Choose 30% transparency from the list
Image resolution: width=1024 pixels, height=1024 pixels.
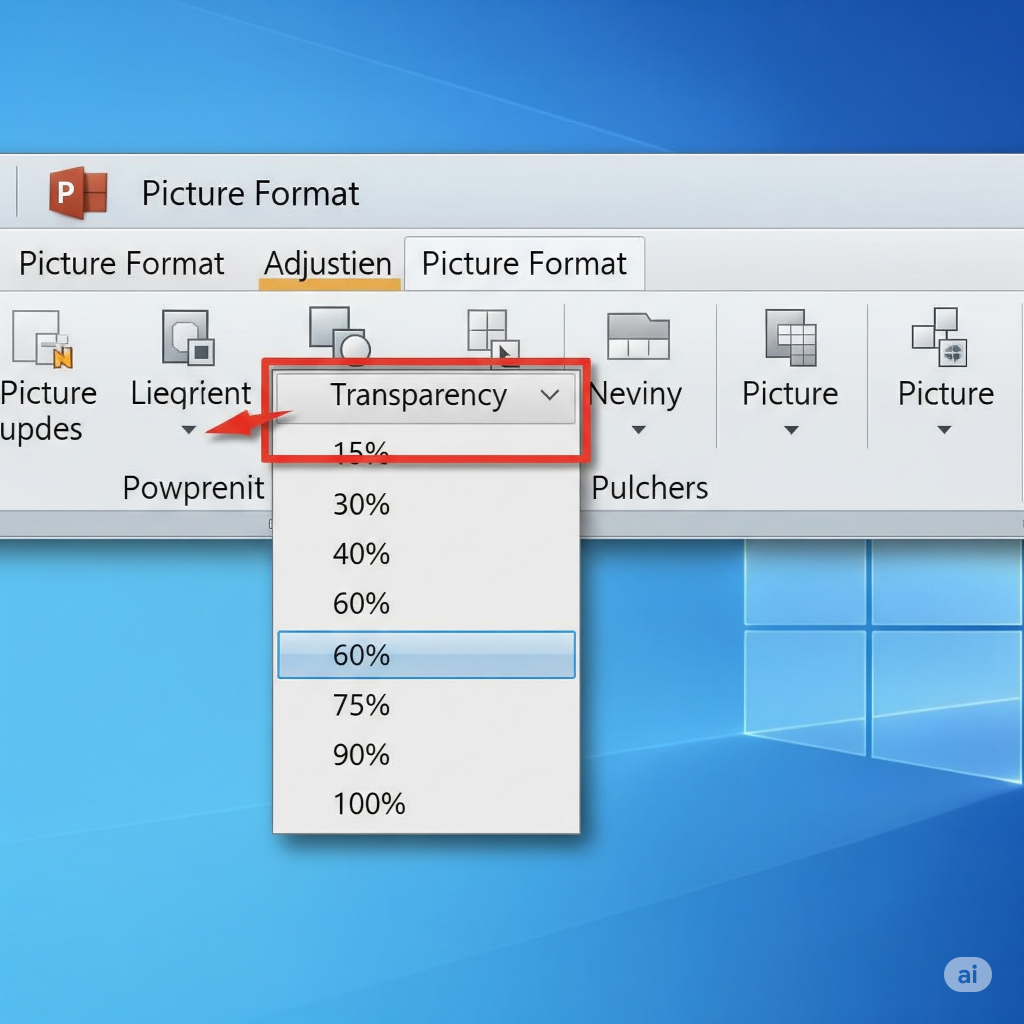click(x=361, y=505)
